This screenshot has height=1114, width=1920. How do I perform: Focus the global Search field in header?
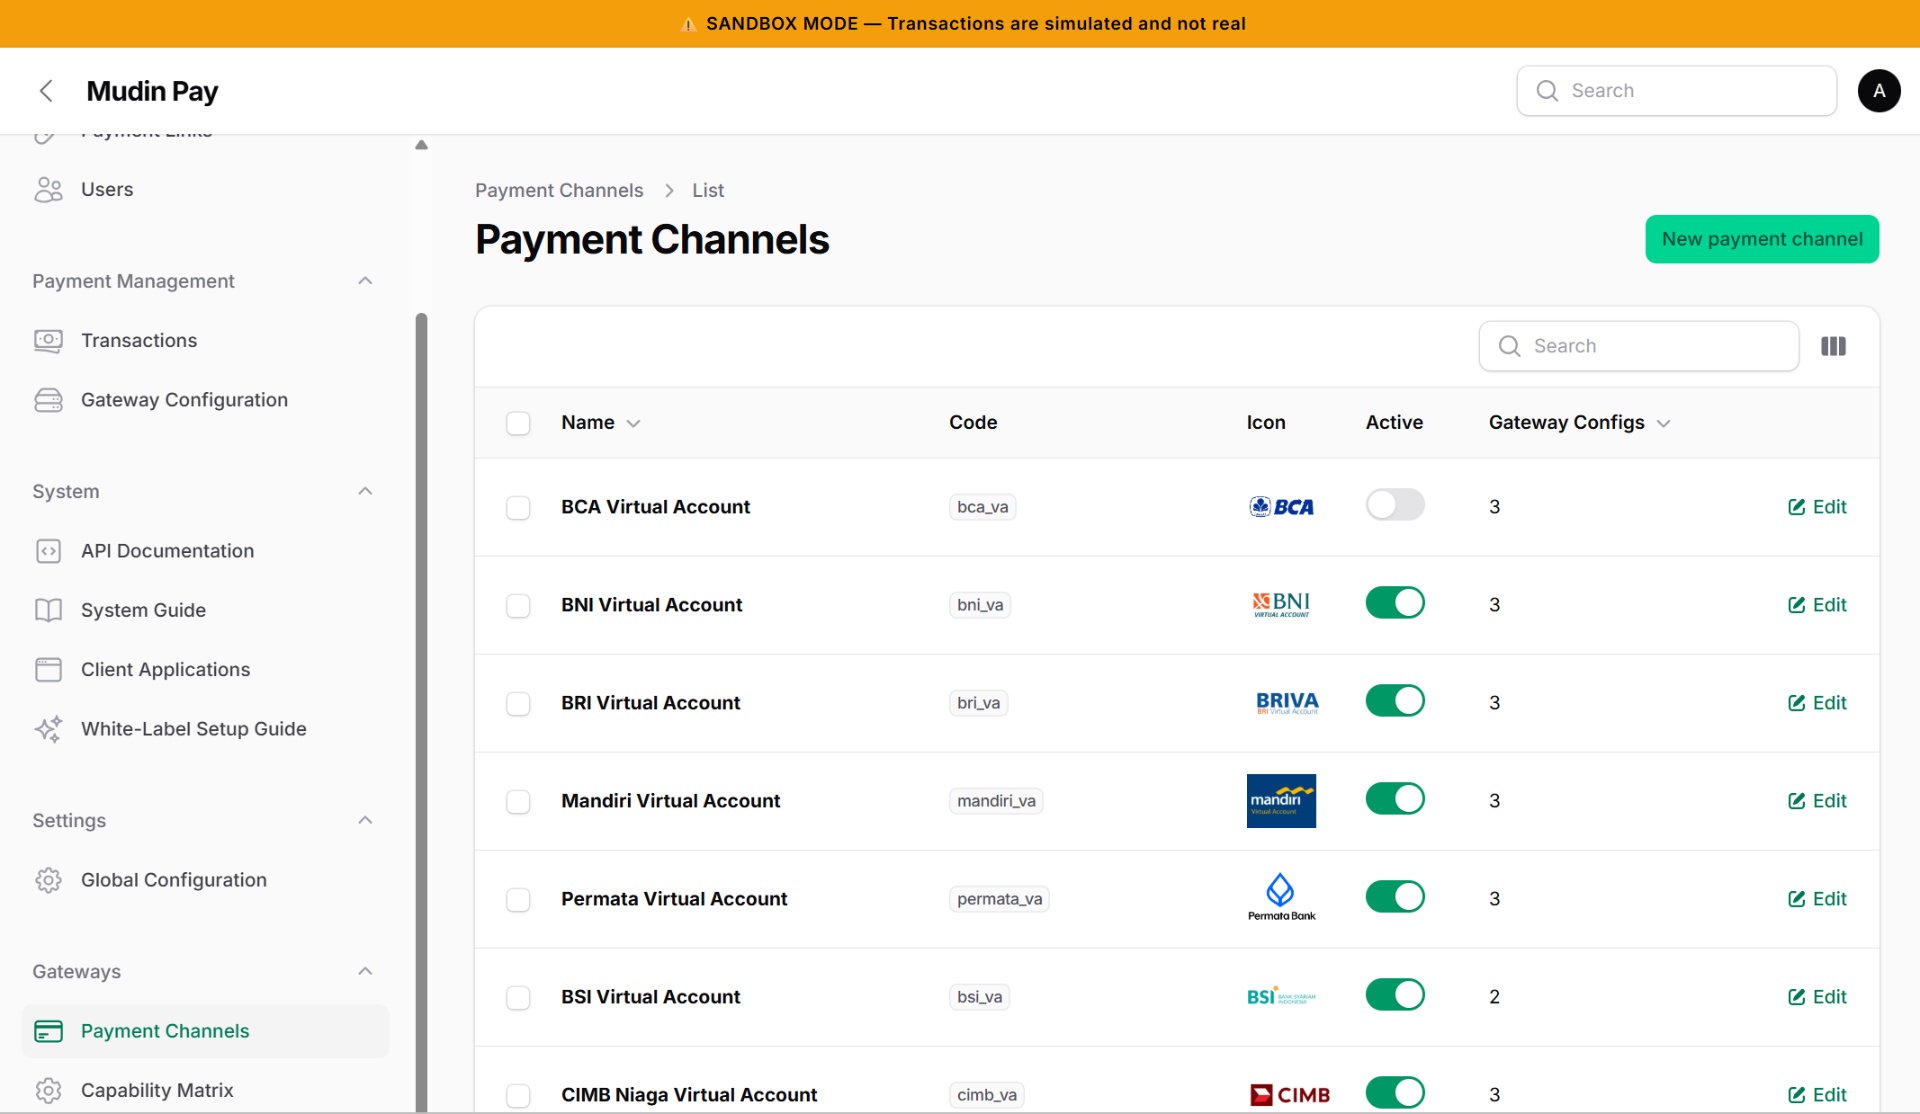coord(1676,91)
